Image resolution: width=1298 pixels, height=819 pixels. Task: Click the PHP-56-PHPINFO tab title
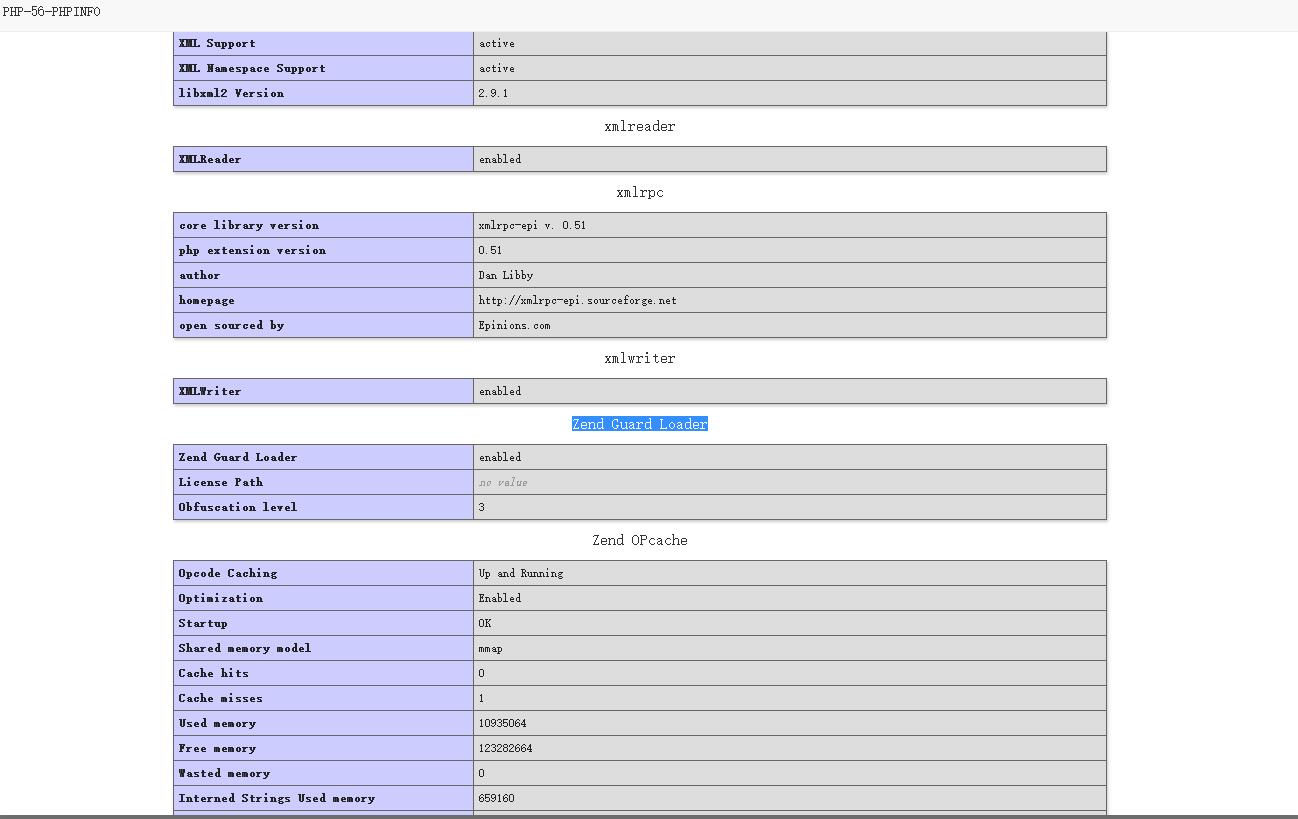click(51, 12)
